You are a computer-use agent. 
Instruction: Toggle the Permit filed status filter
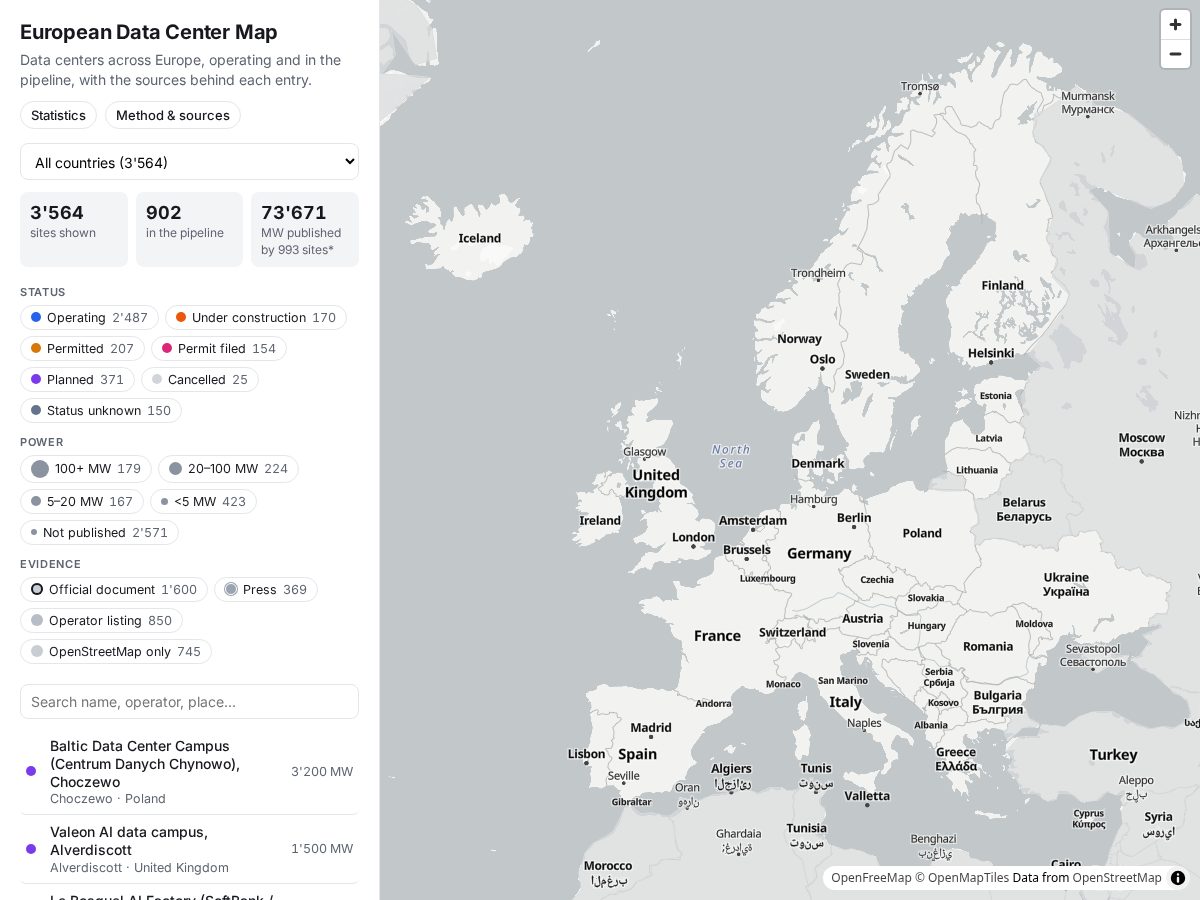(x=219, y=349)
